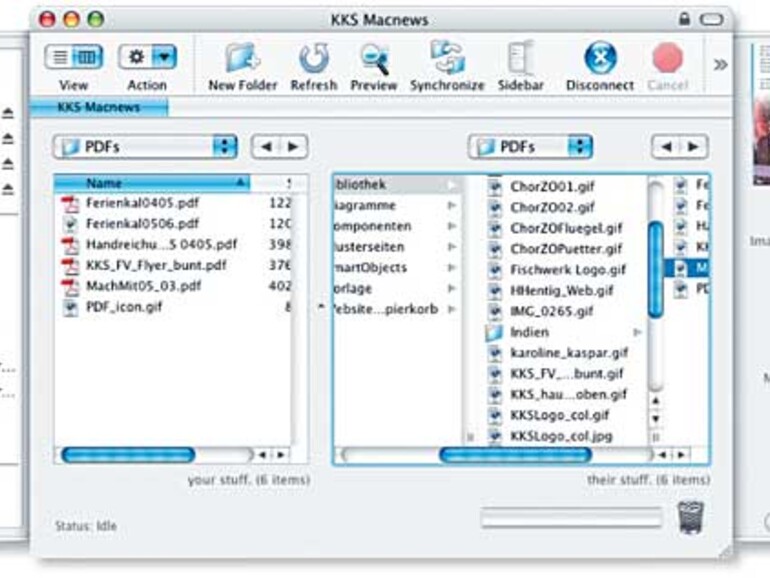Go forward in remote pane history

point(693,146)
